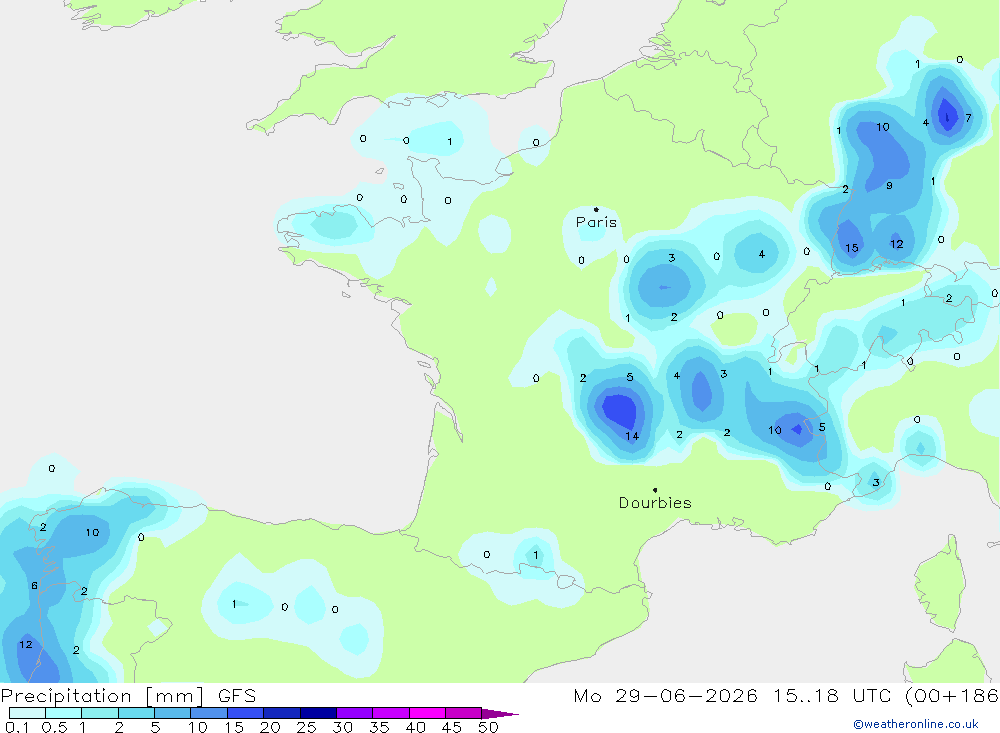This screenshot has height=733, width=1000.
Task: Click the '(00+186' forecast run text
Action: coord(952,695)
